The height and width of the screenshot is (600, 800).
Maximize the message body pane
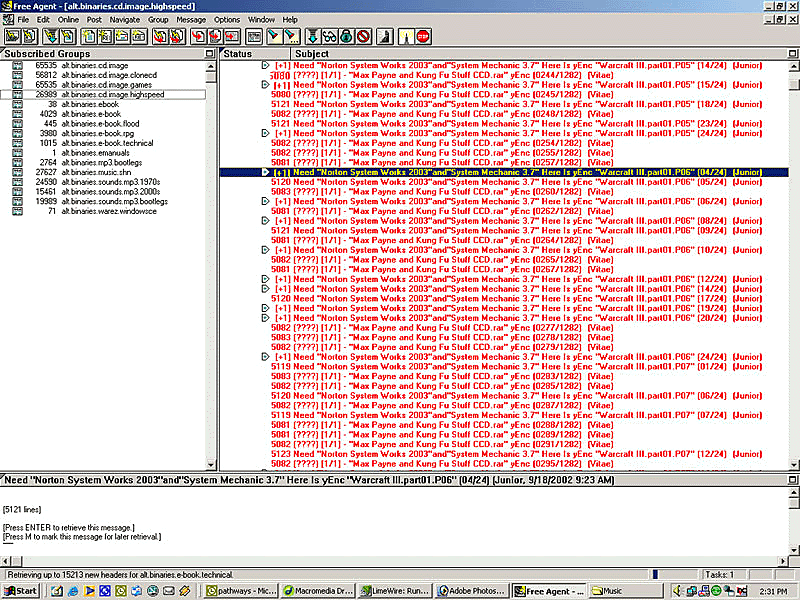tap(793, 480)
